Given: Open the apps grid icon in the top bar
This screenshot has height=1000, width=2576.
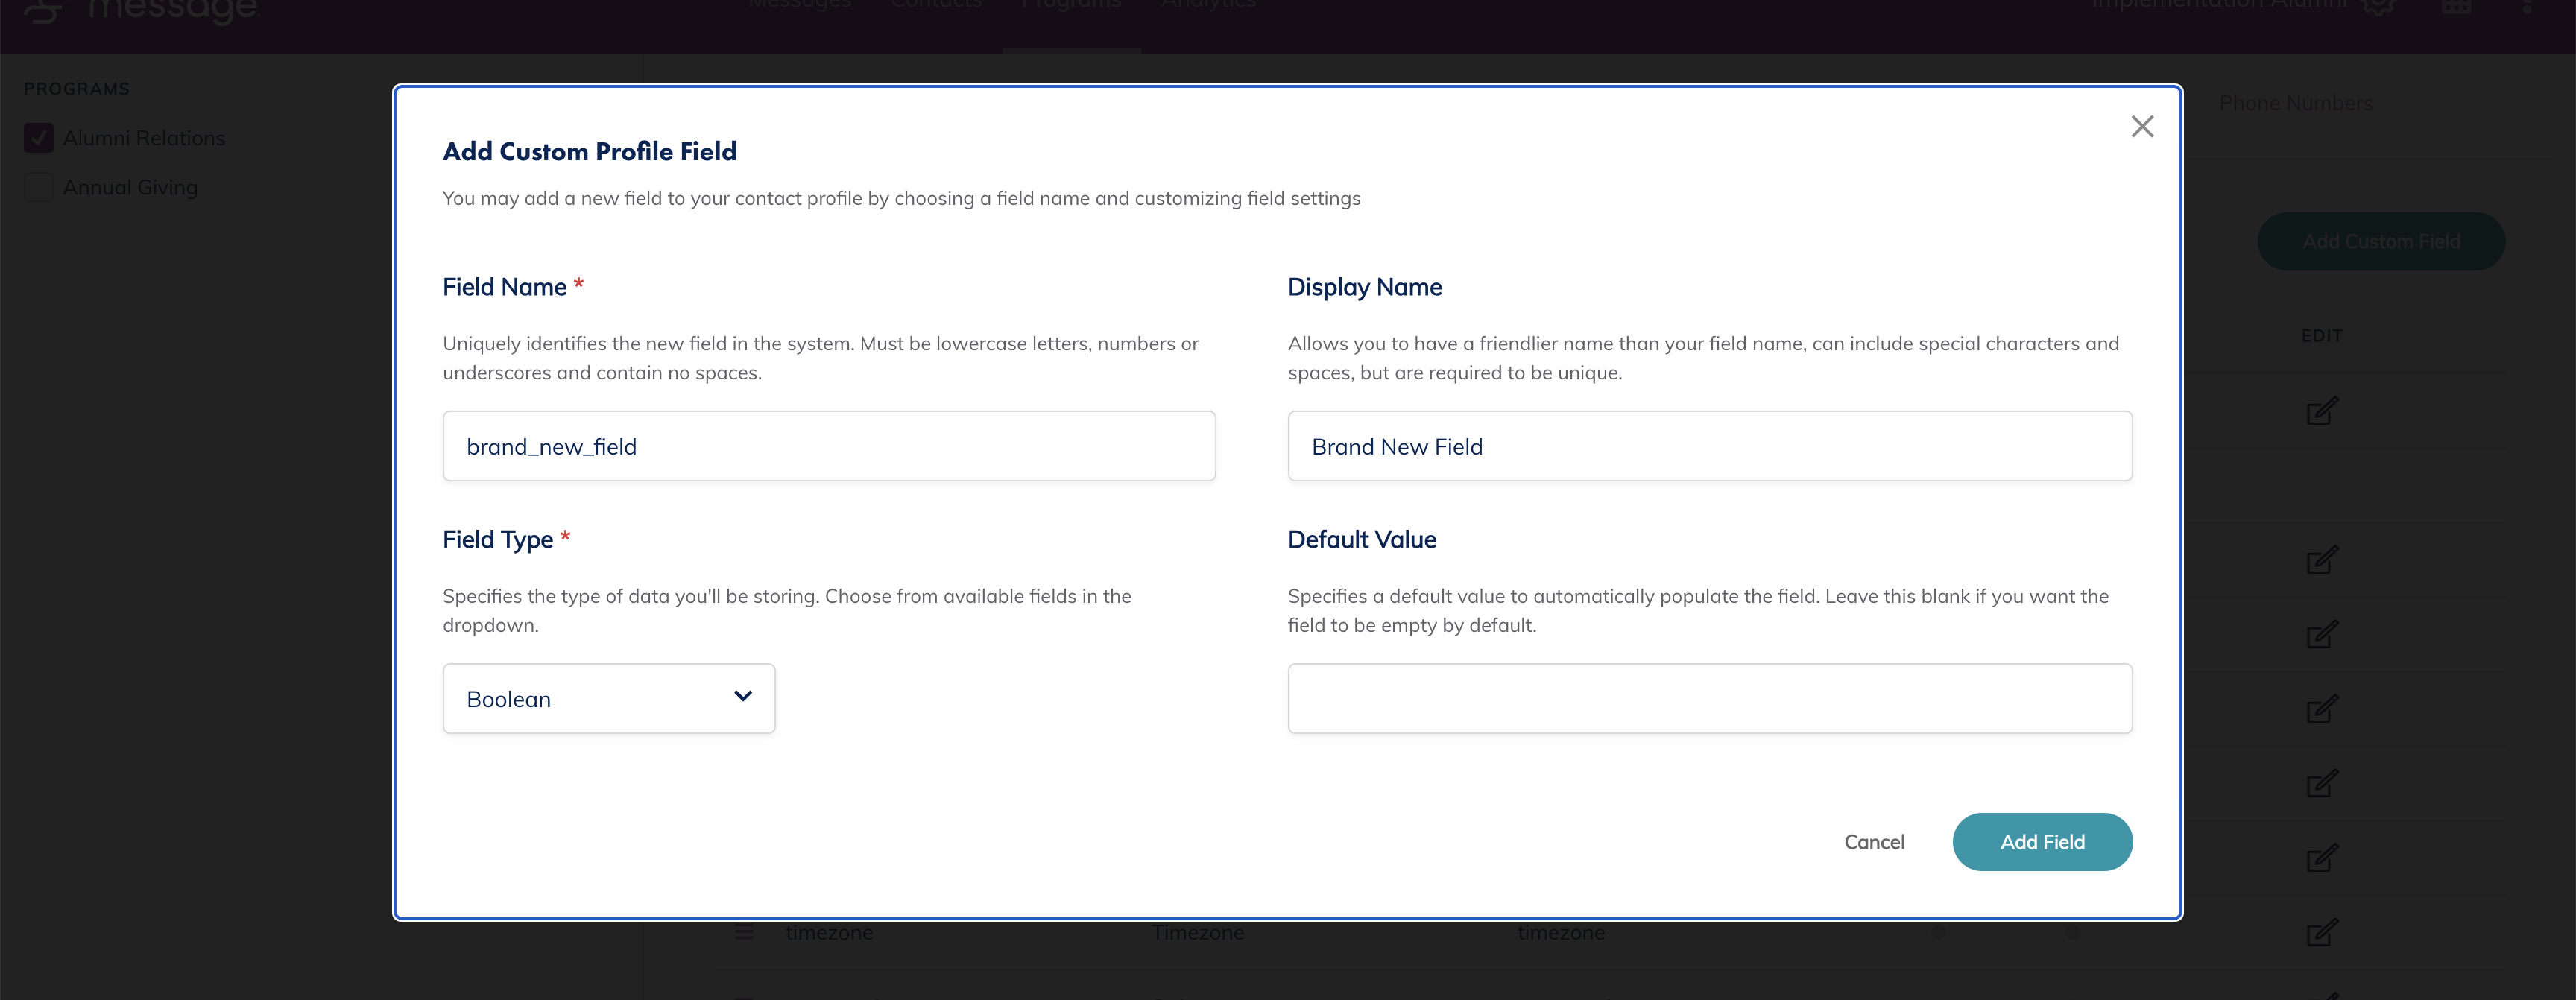Looking at the screenshot, I should [x=2455, y=6].
